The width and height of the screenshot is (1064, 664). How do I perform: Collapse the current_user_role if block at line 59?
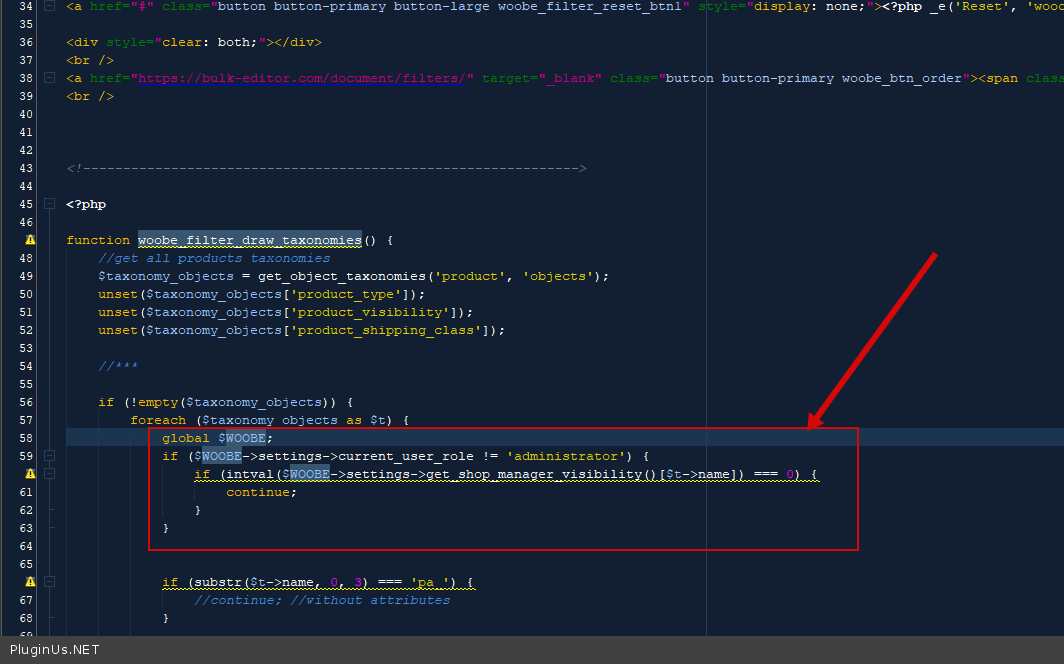[49, 456]
